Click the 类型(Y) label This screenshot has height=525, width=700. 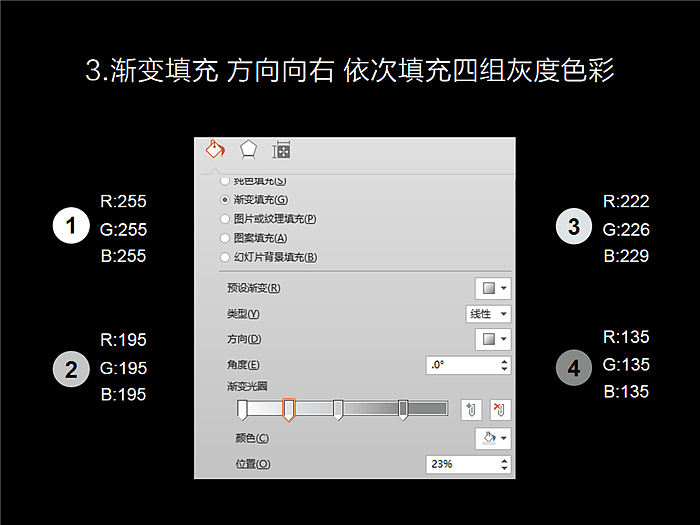[x=243, y=314]
